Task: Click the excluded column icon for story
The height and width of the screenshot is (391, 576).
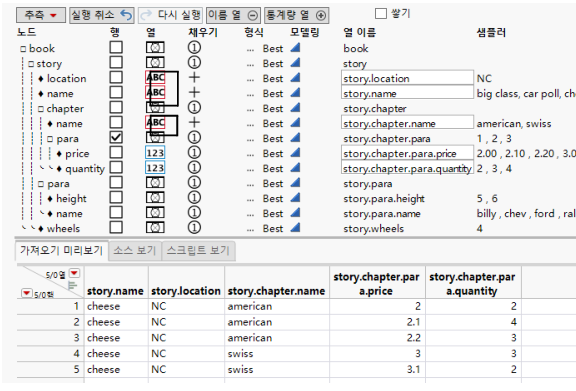Action: point(155,62)
